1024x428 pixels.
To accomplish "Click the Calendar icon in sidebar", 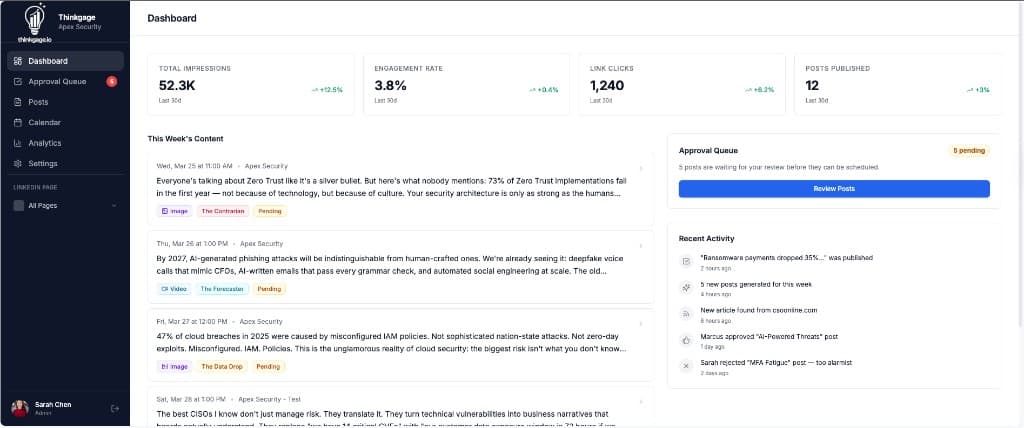I will (18, 122).
